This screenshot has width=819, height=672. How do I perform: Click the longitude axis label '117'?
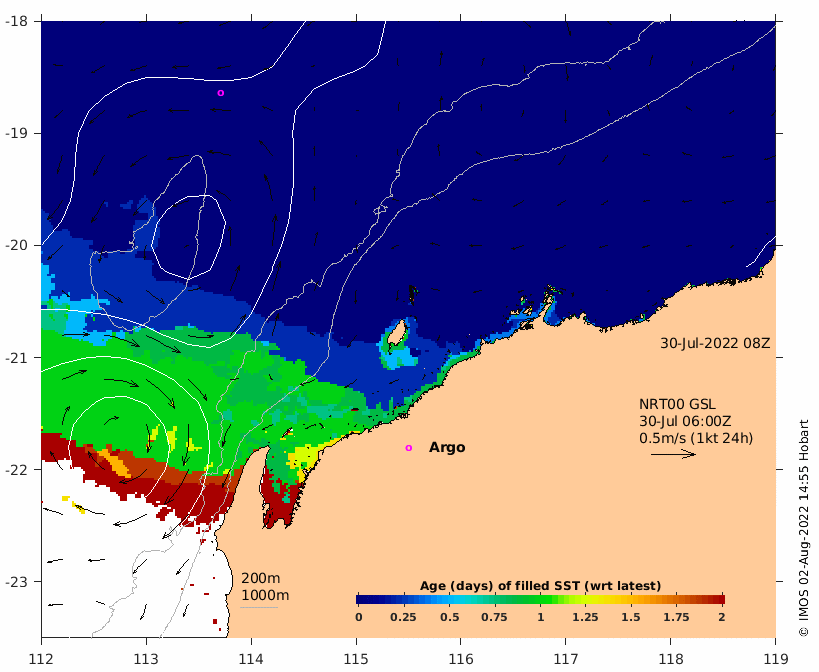click(x=566, y=658)
